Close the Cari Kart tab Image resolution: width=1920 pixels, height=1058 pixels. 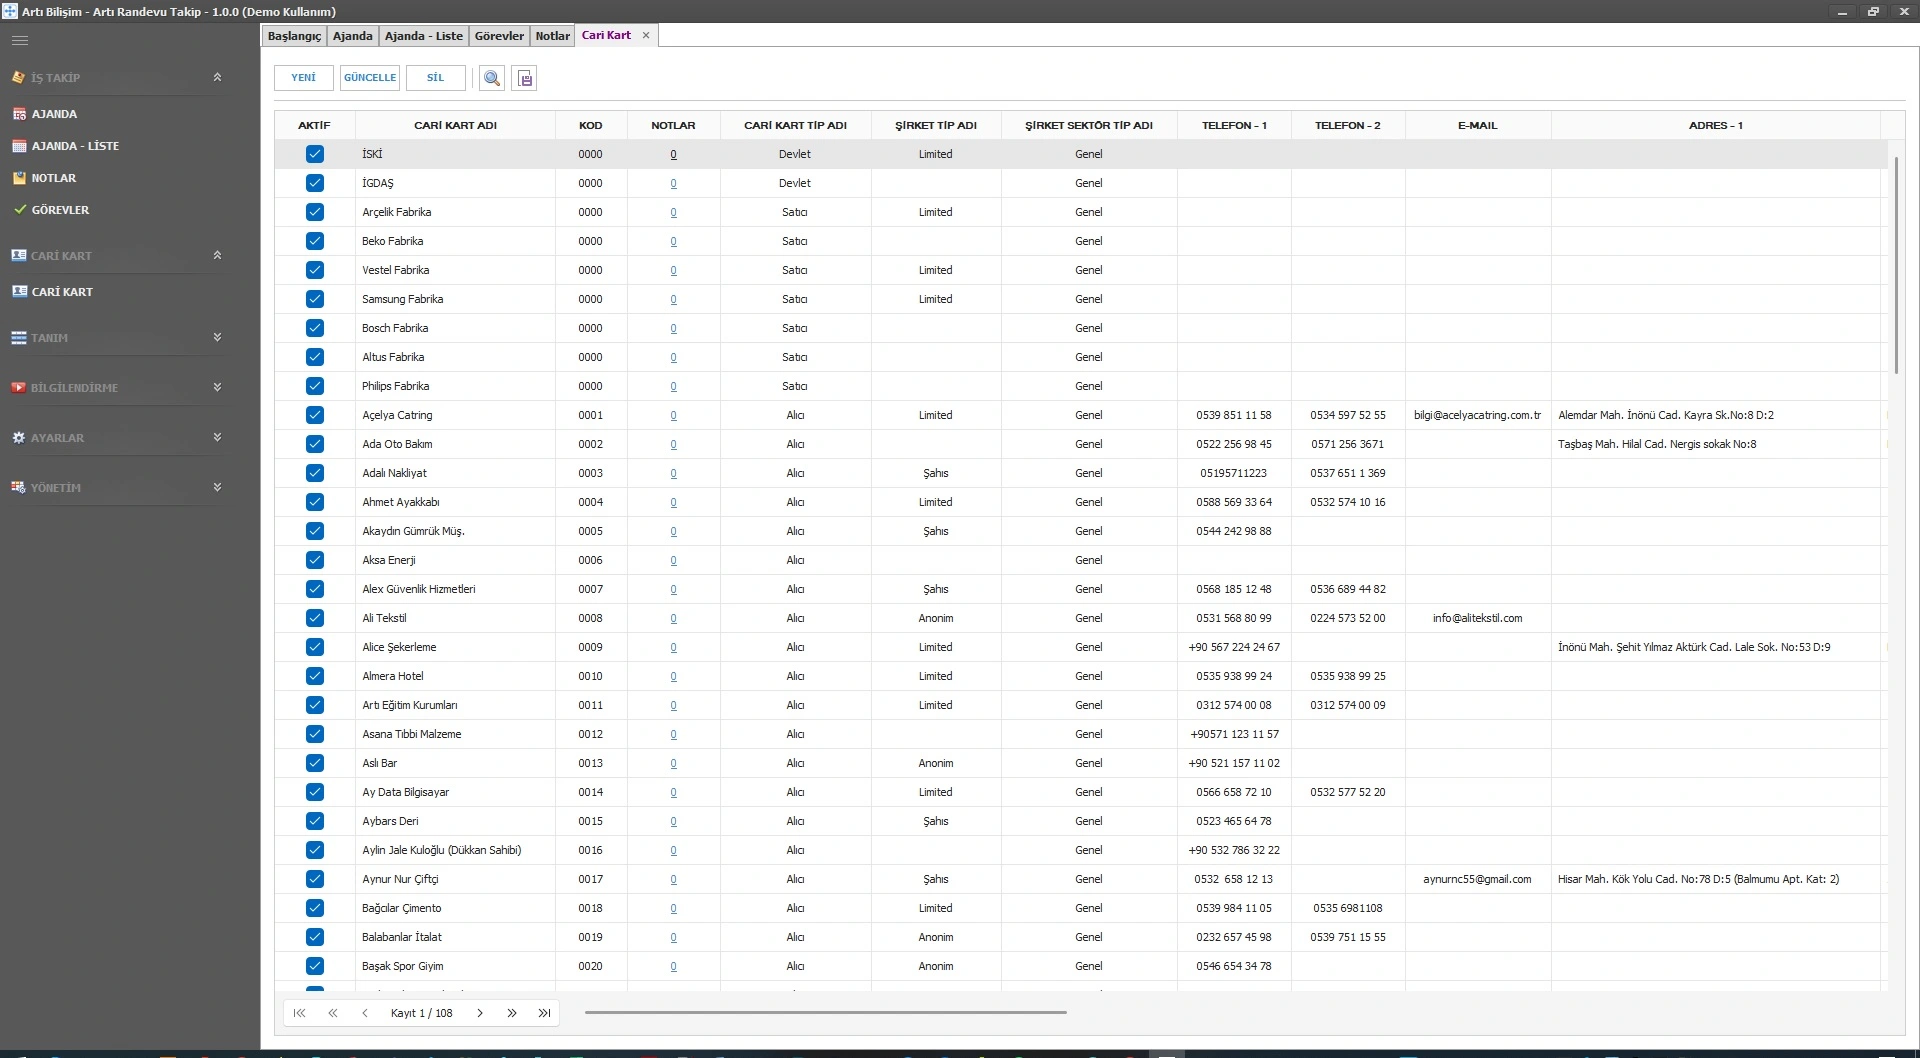click(x=646, y=35)
